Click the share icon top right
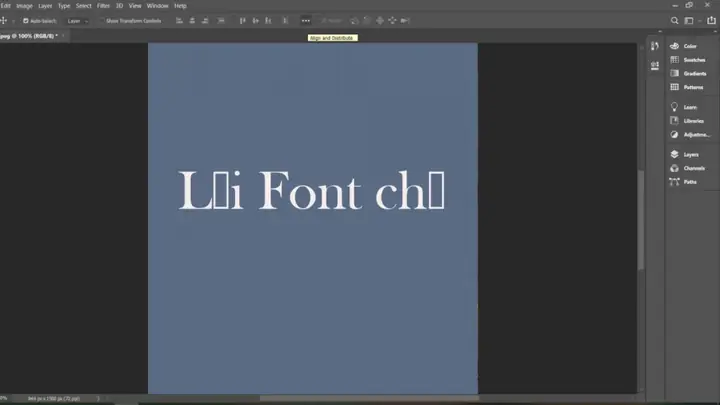The image size is (720, 405). pos(711,21)
